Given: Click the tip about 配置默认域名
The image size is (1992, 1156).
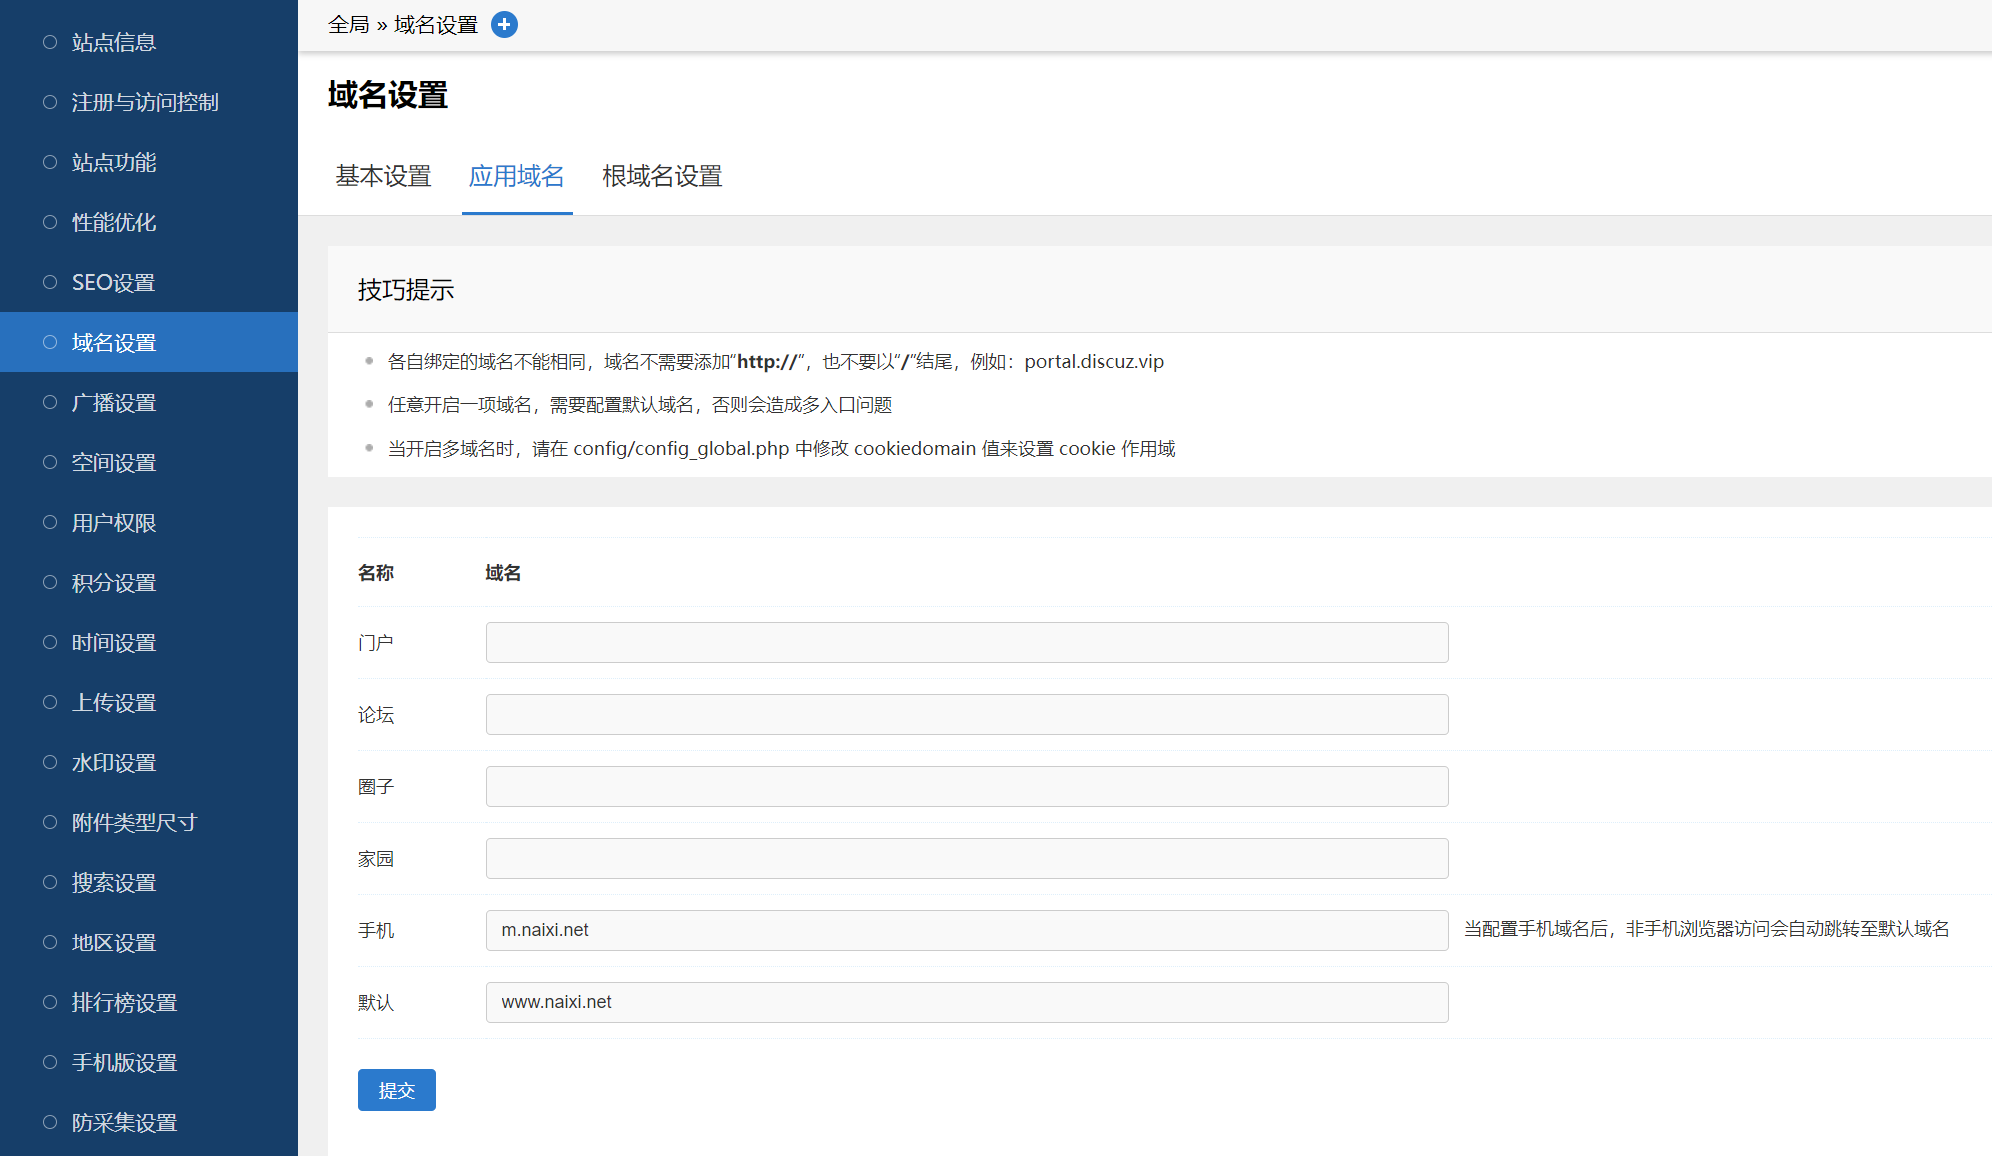Looking at the screenshot, I should (640, 404).
